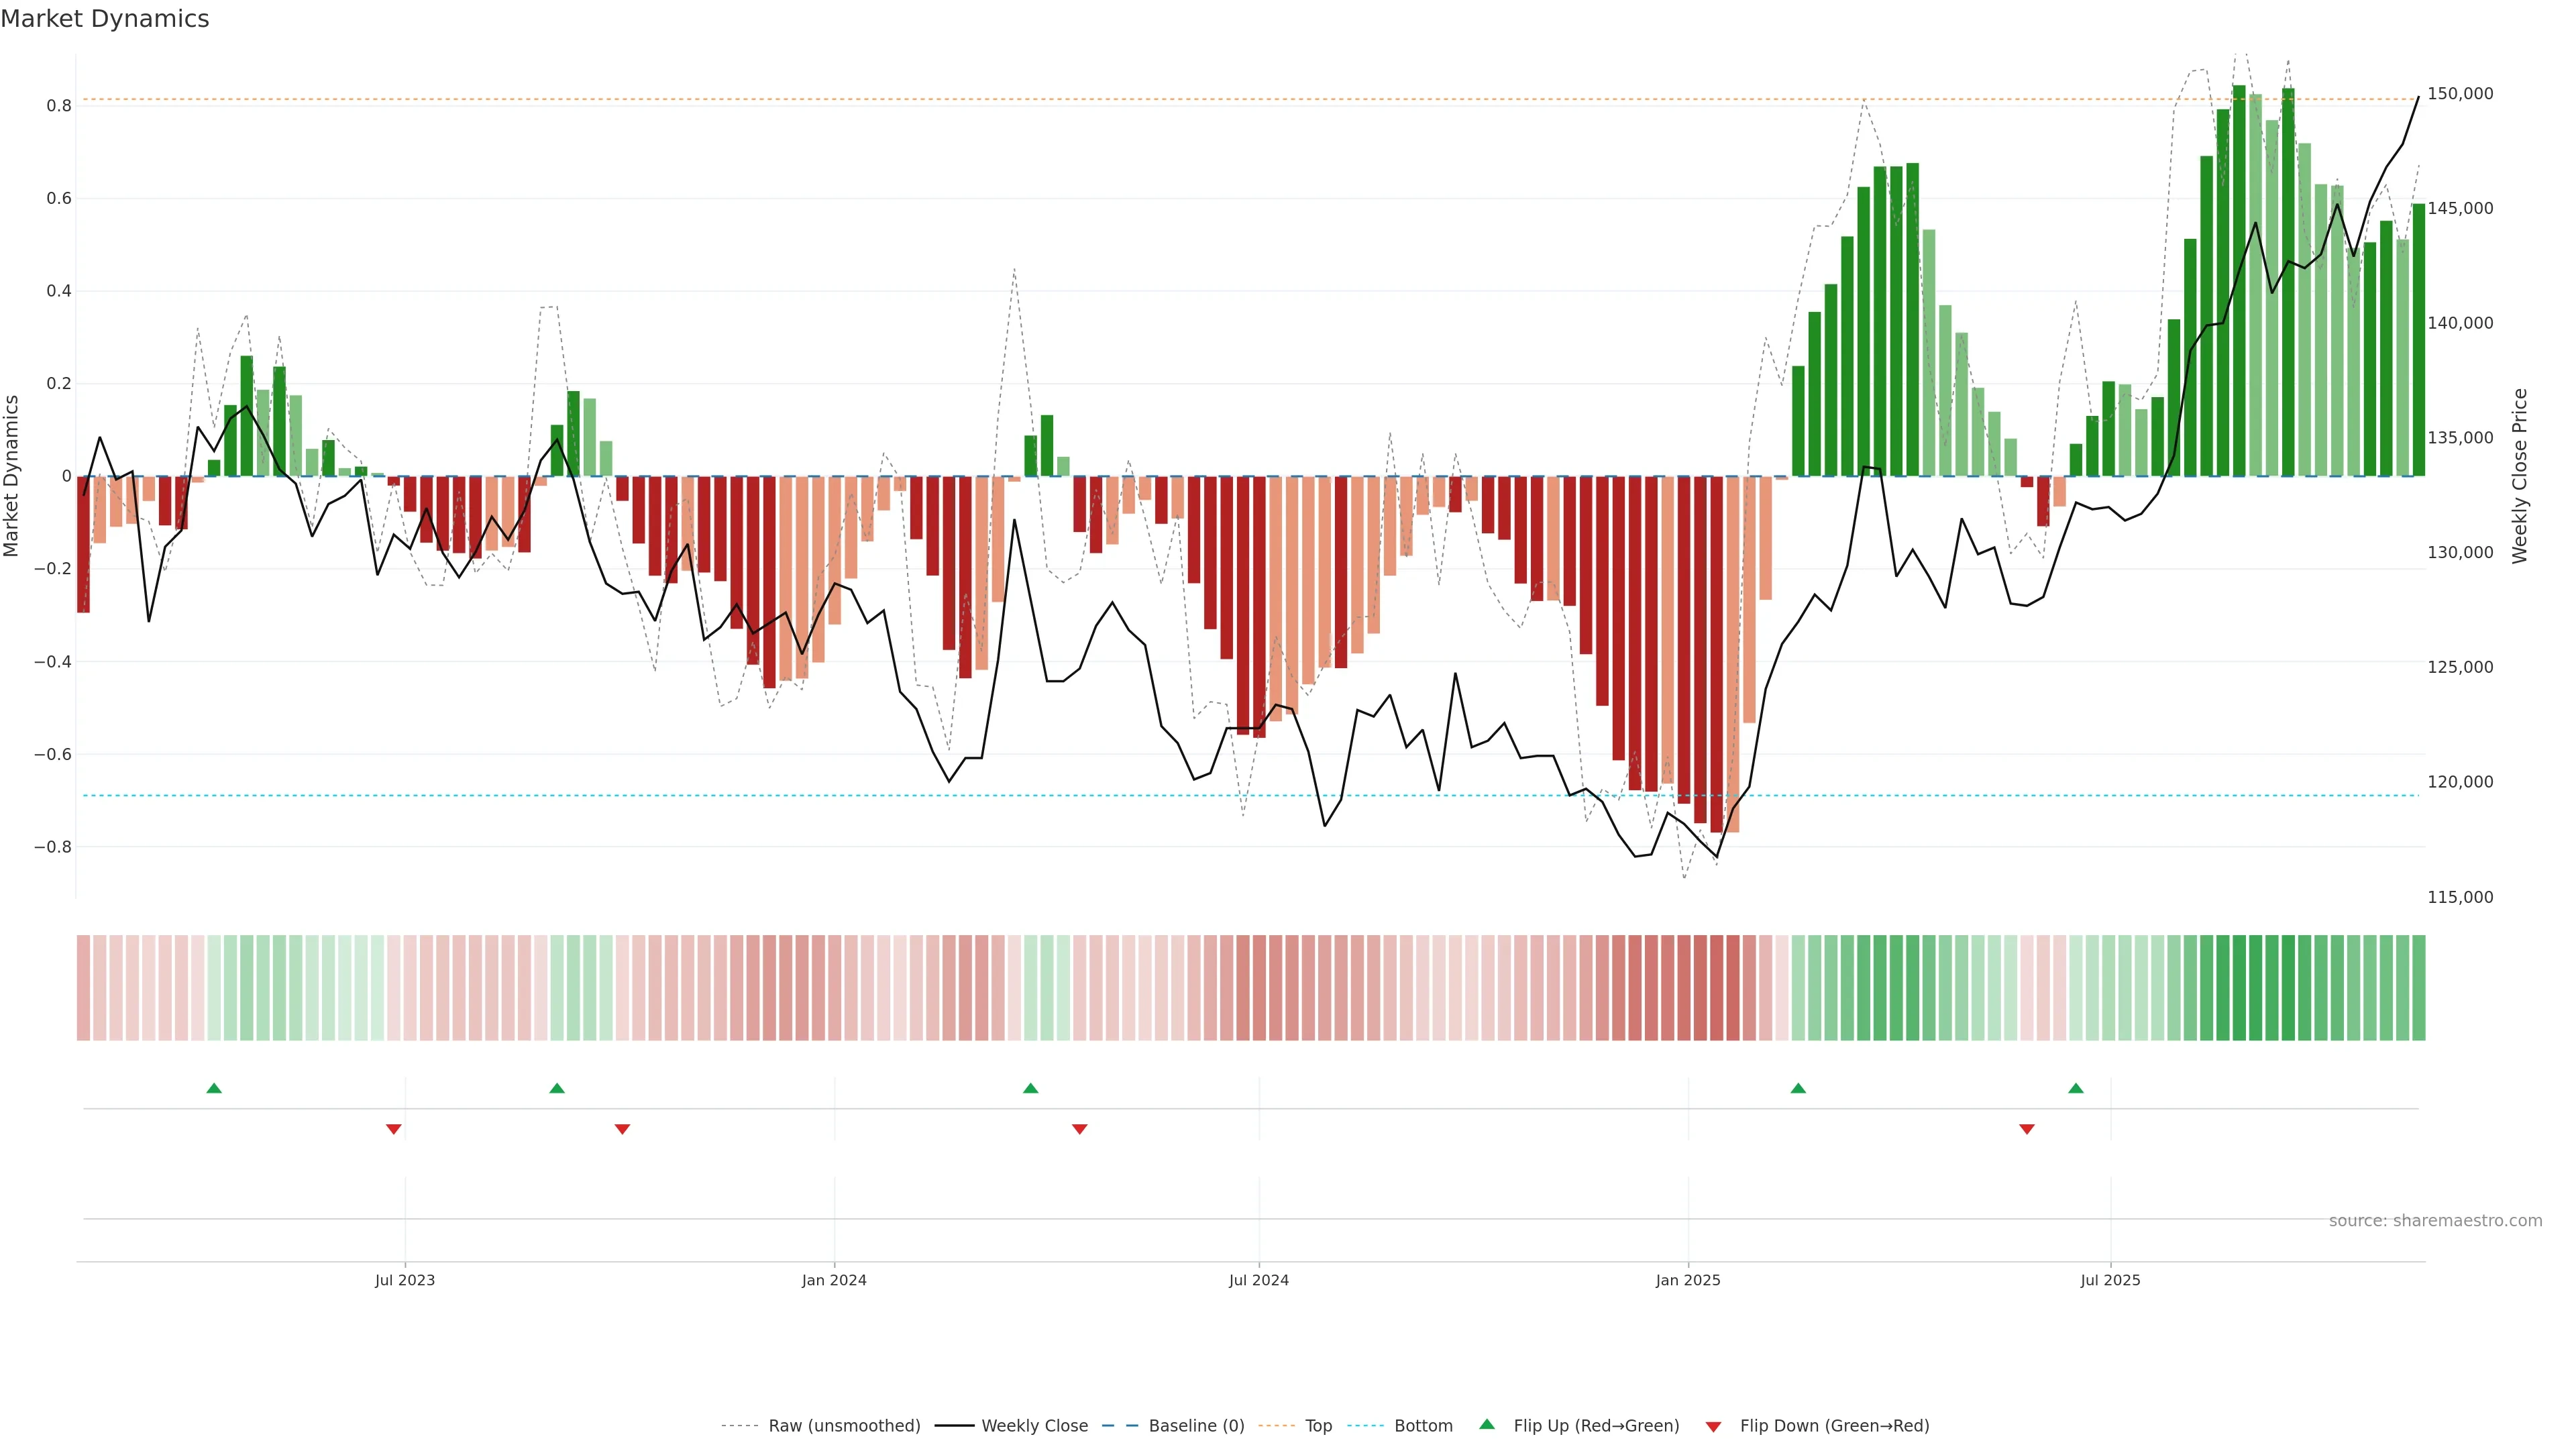
Task: Click the Jan 2025 x-axis label
Action: (1688, 1280)
